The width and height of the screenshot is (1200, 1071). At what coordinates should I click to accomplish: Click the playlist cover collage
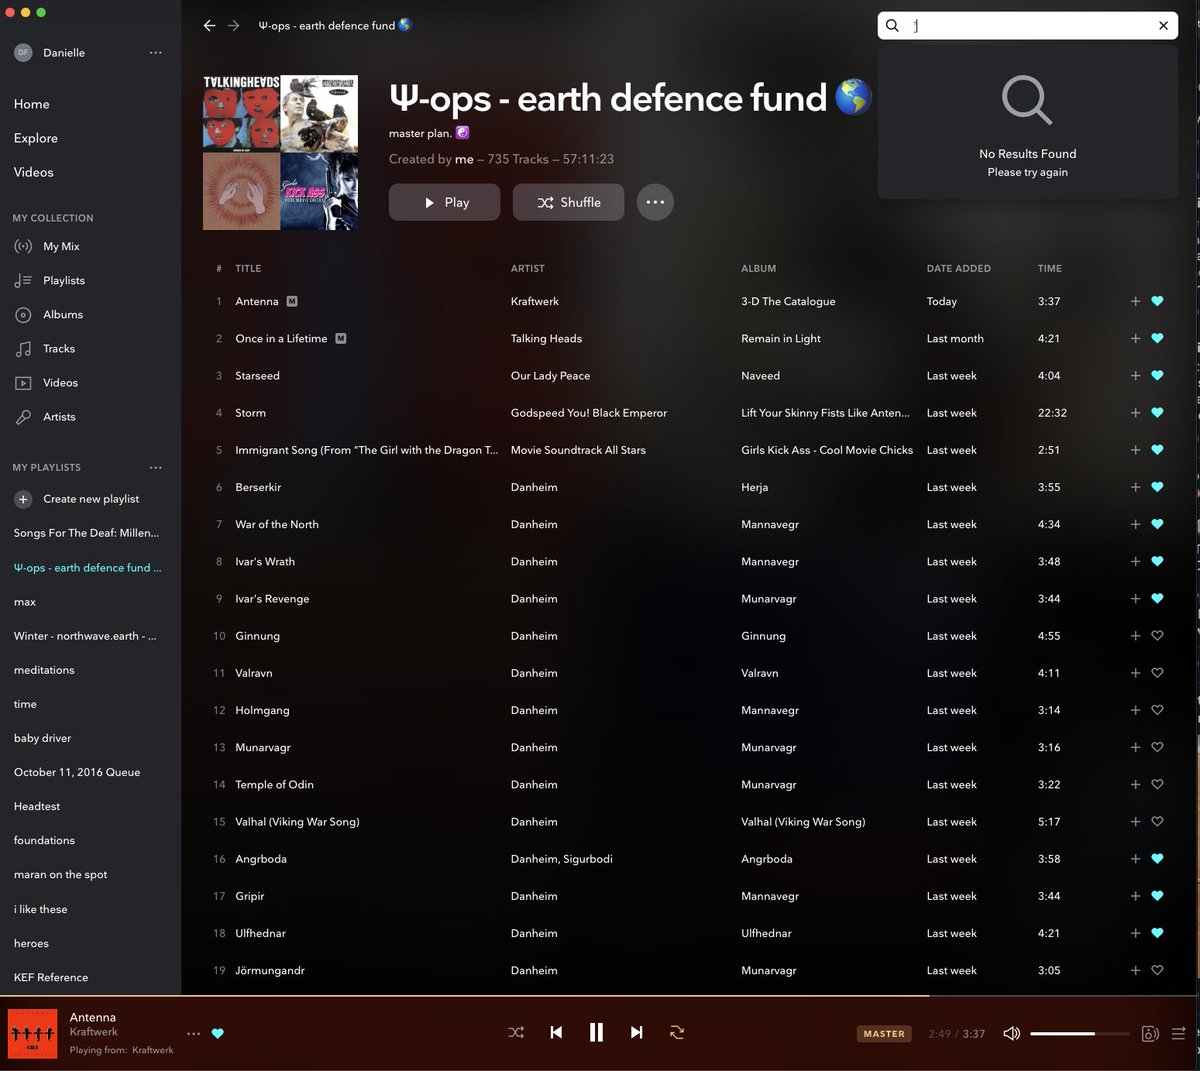point(280,152)
